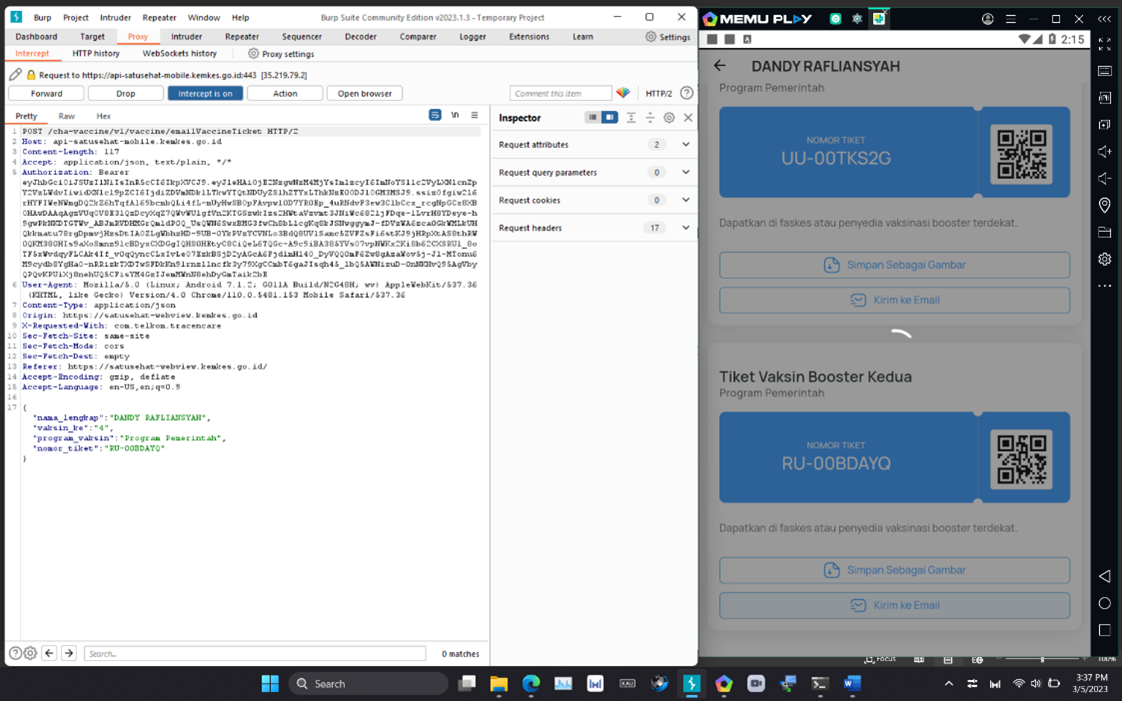Click the search back arrow in Burp editor
Screen dimensions: 1122x701
pos(49,653)
